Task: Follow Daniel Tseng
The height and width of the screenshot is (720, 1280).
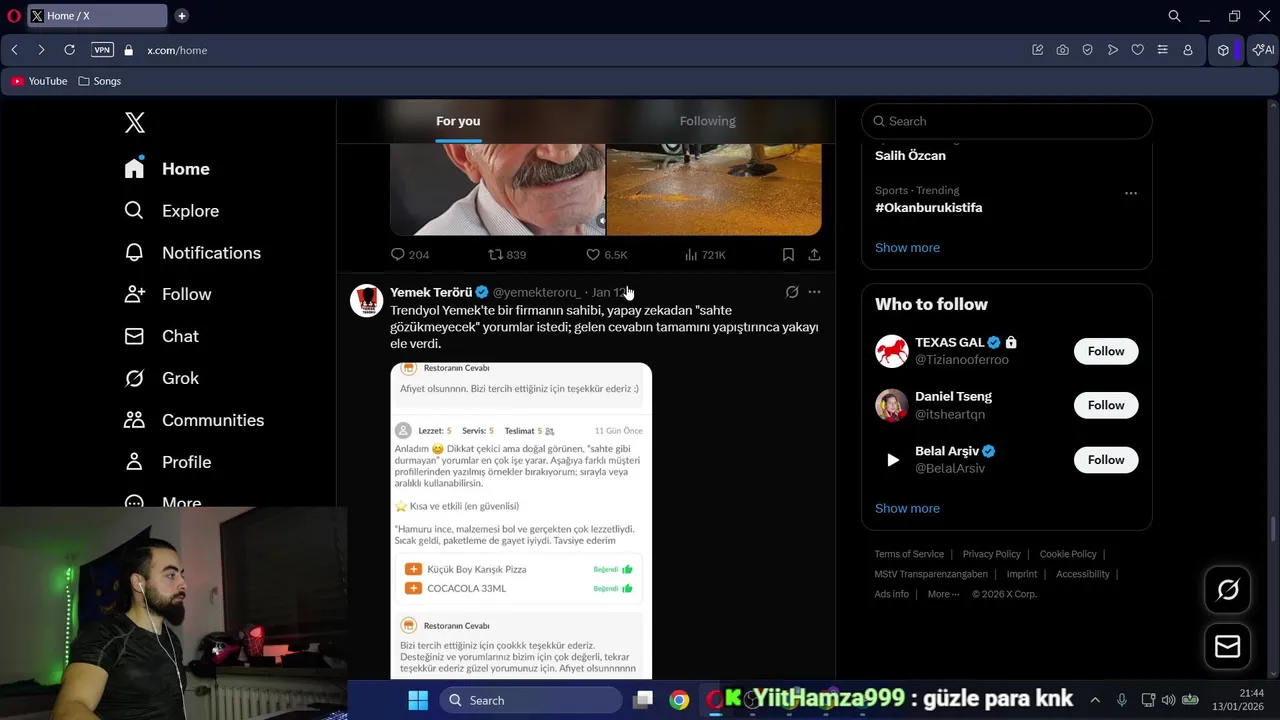Action: tap(1106, 405)
